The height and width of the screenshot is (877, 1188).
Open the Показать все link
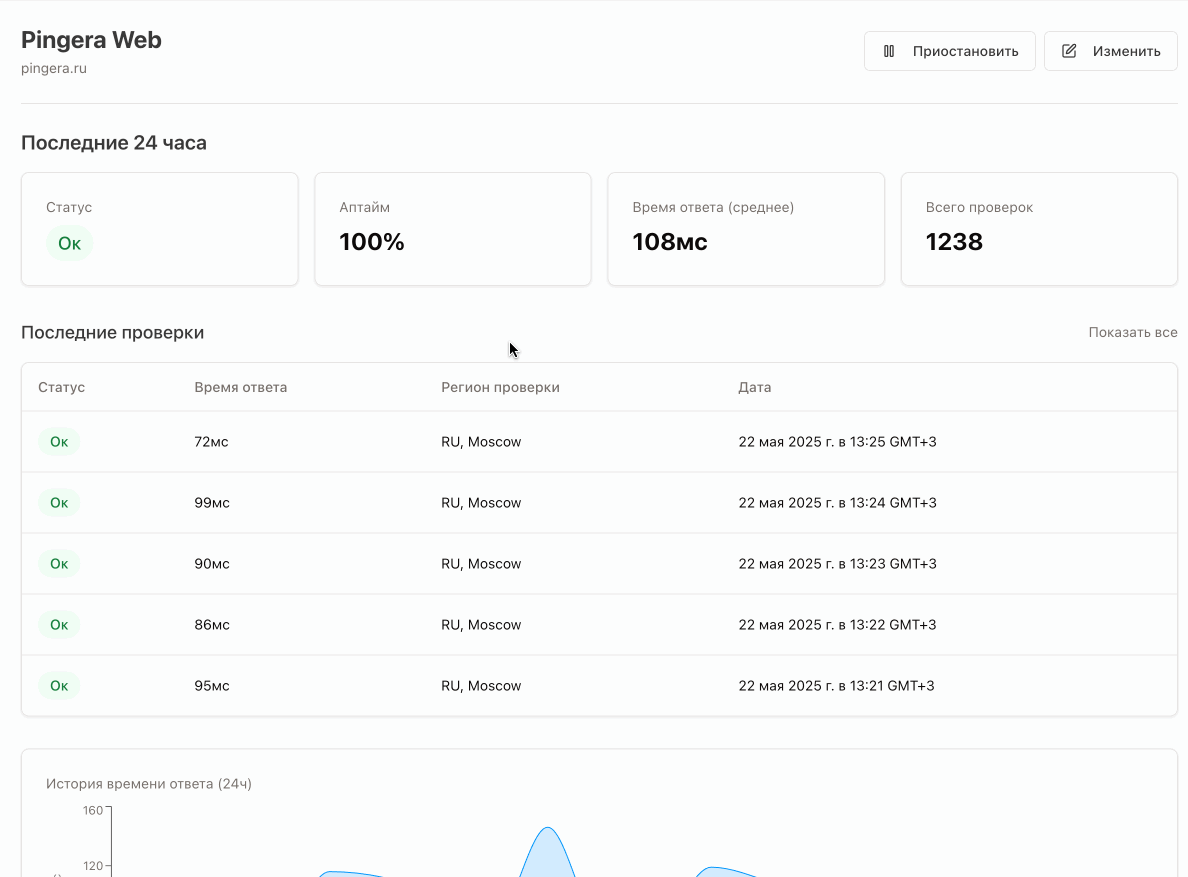[x=1133, y=332]
